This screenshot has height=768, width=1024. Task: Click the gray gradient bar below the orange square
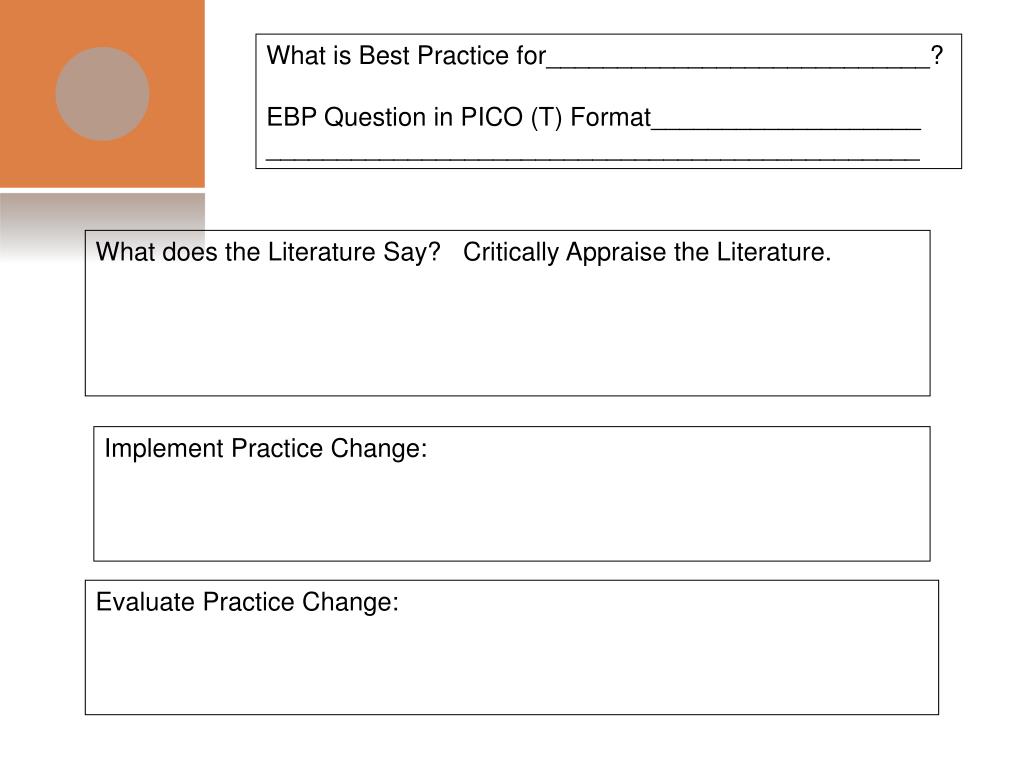102,227
